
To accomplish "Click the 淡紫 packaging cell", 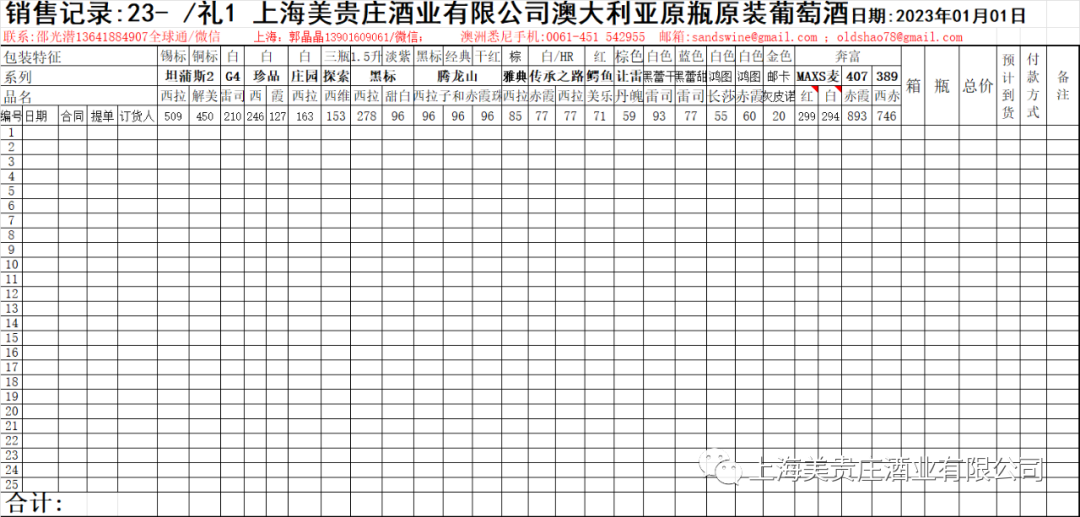I will click(x=399, y=57).
